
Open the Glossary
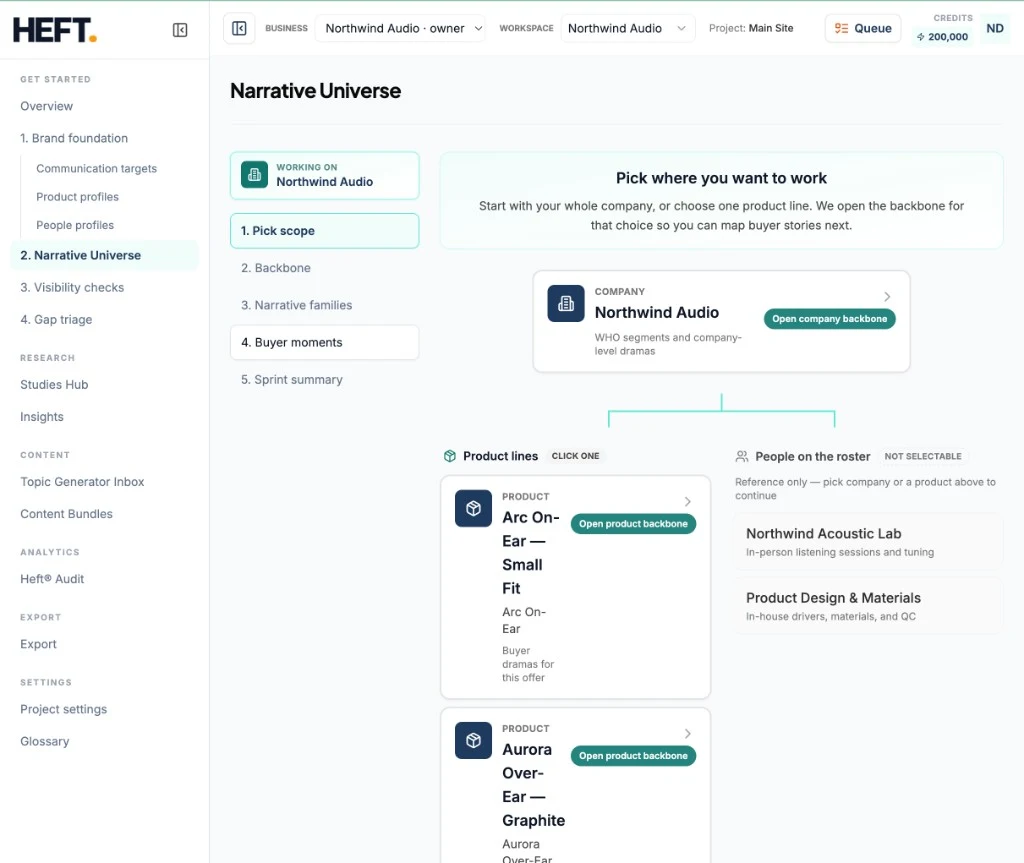(44, 741)
